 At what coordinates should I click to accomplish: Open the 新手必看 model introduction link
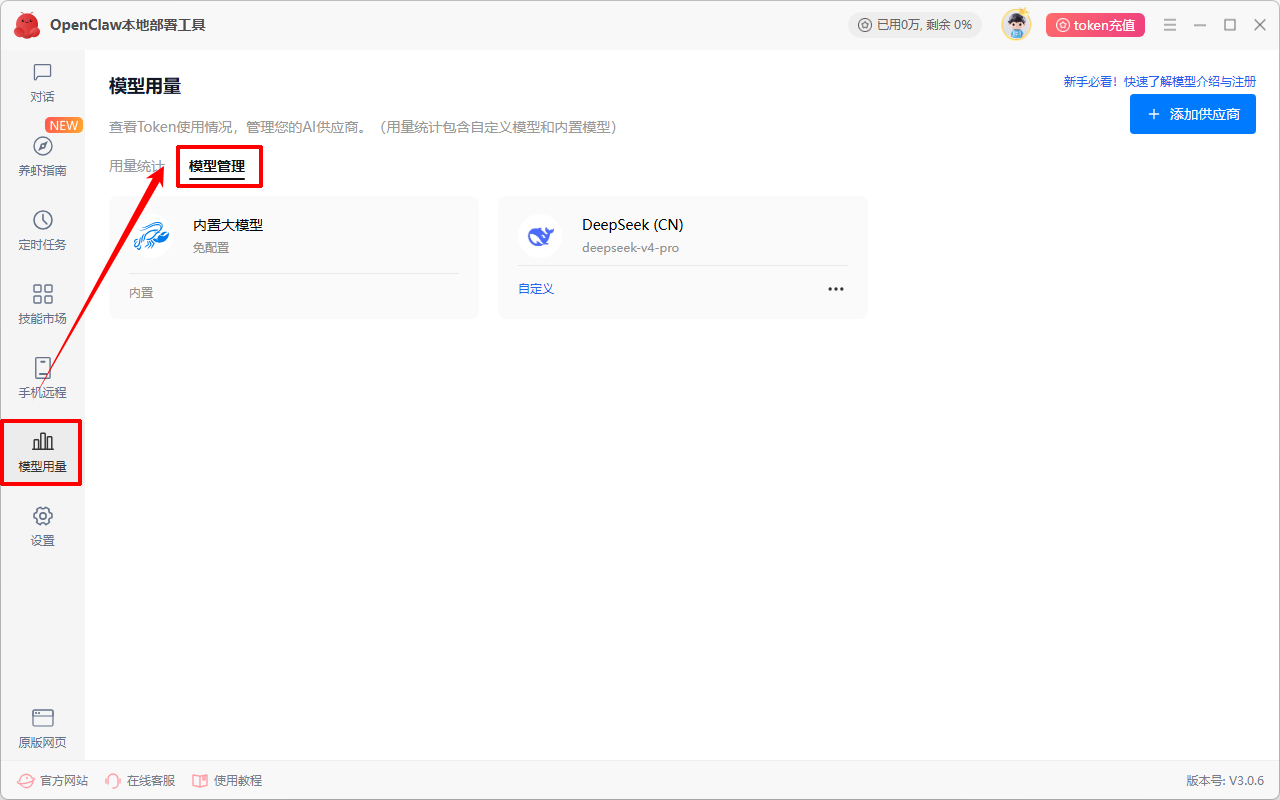1160,82
